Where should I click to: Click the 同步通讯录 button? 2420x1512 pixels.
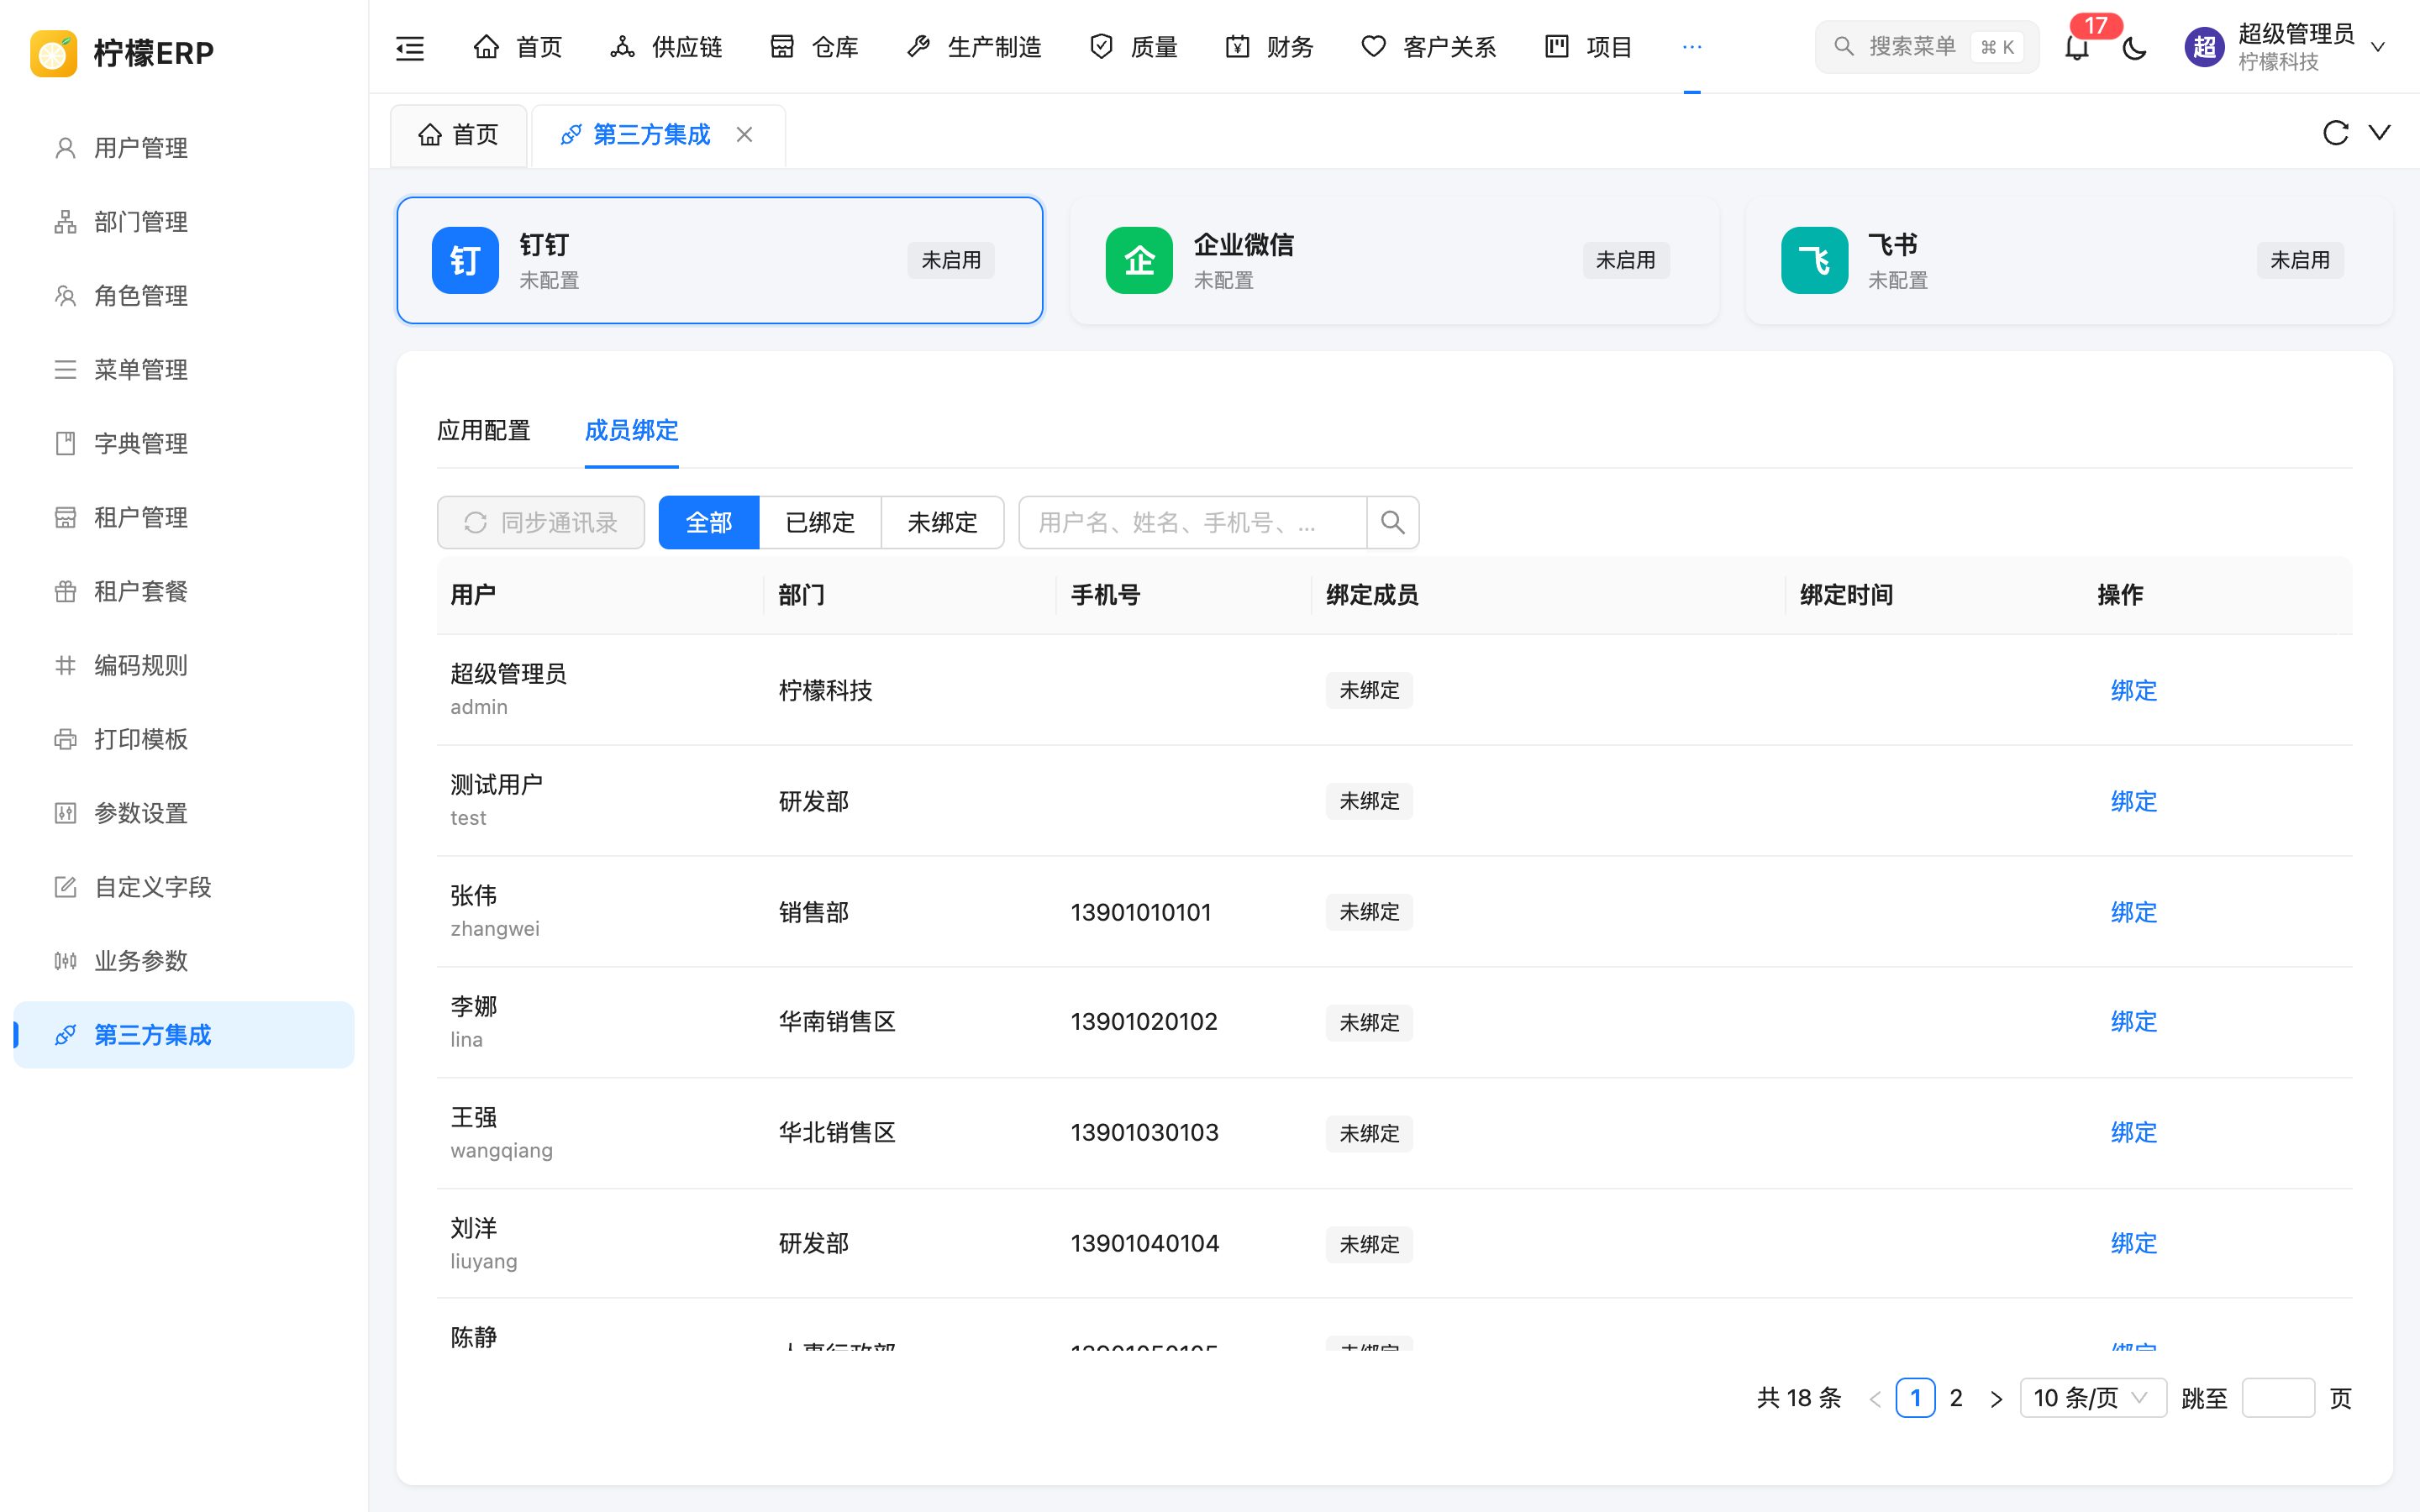541,522
